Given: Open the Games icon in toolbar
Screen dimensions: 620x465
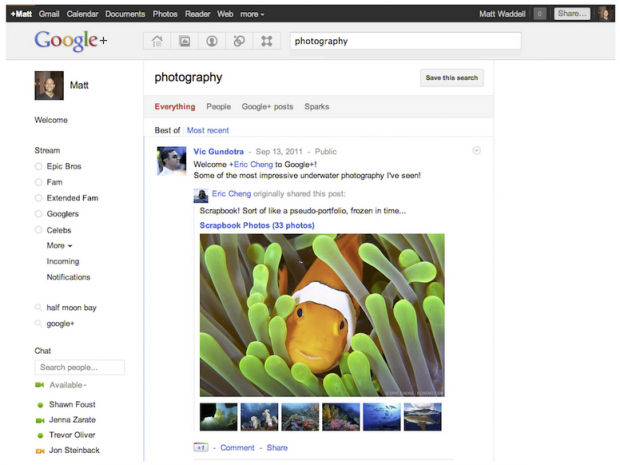Looking at the screenshot, I should (x=266, y=41).
